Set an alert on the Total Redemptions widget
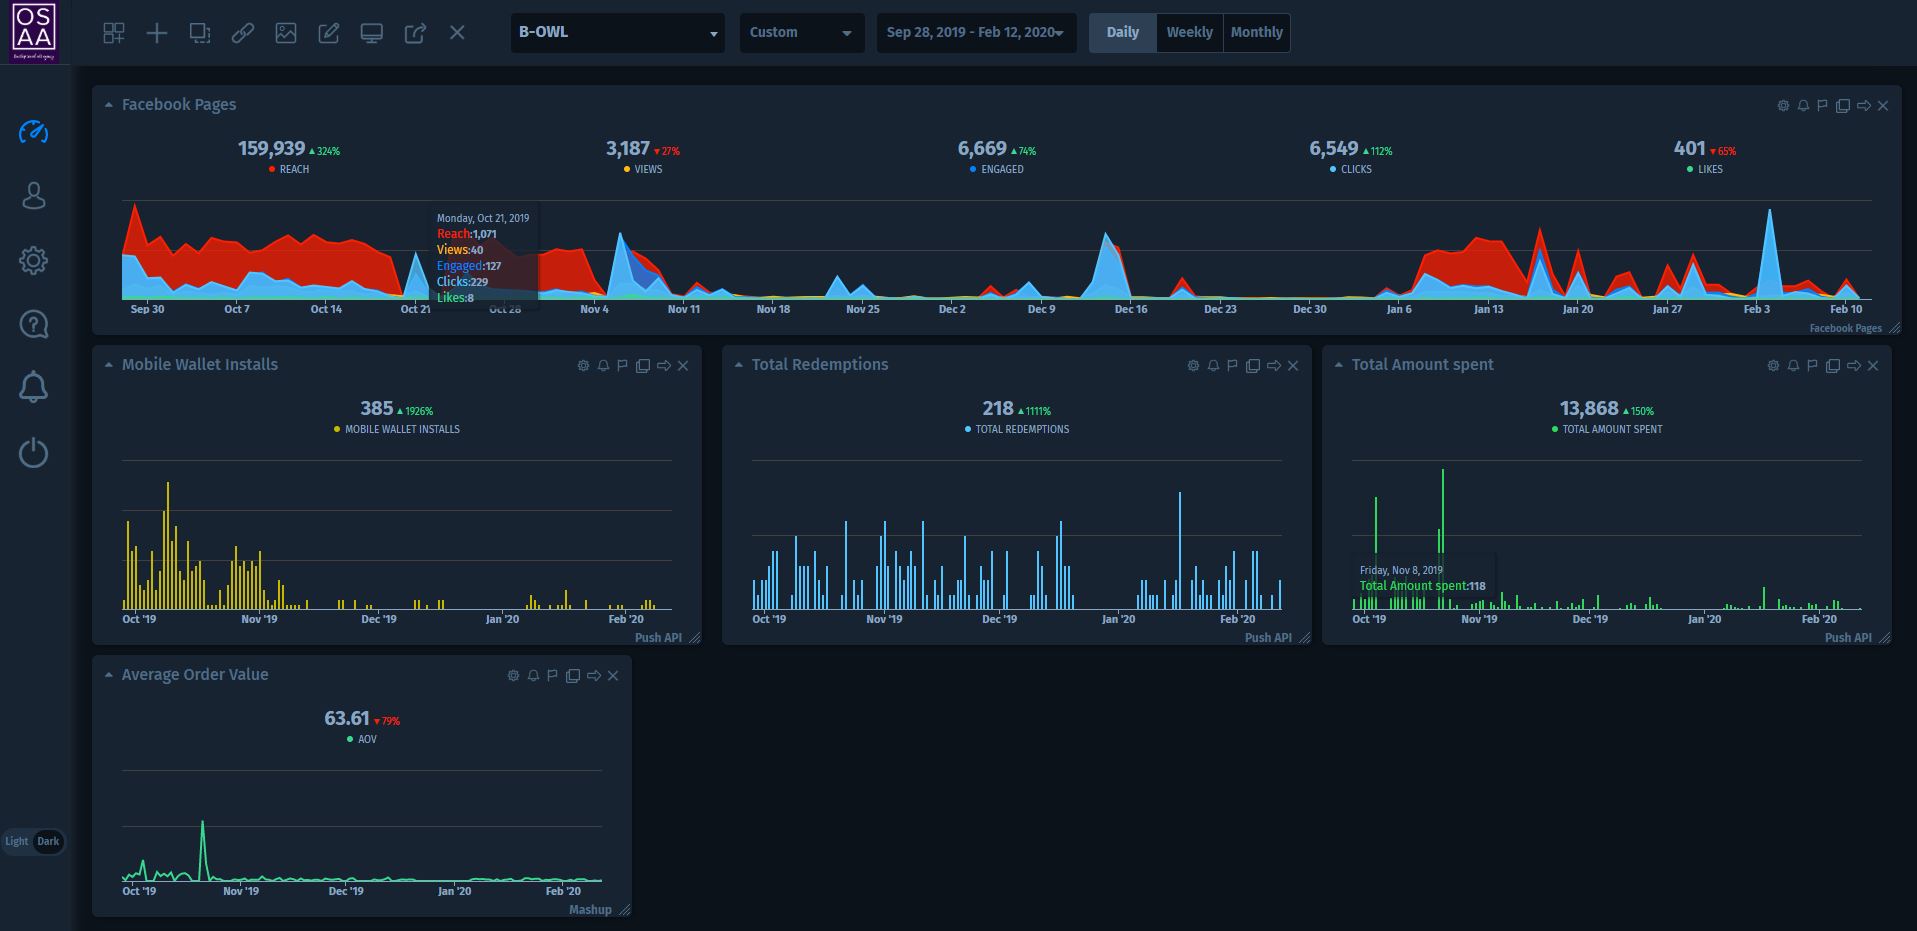Image resolution: width=1917 pixels, height=931 pixels. tap(1212, 366)
